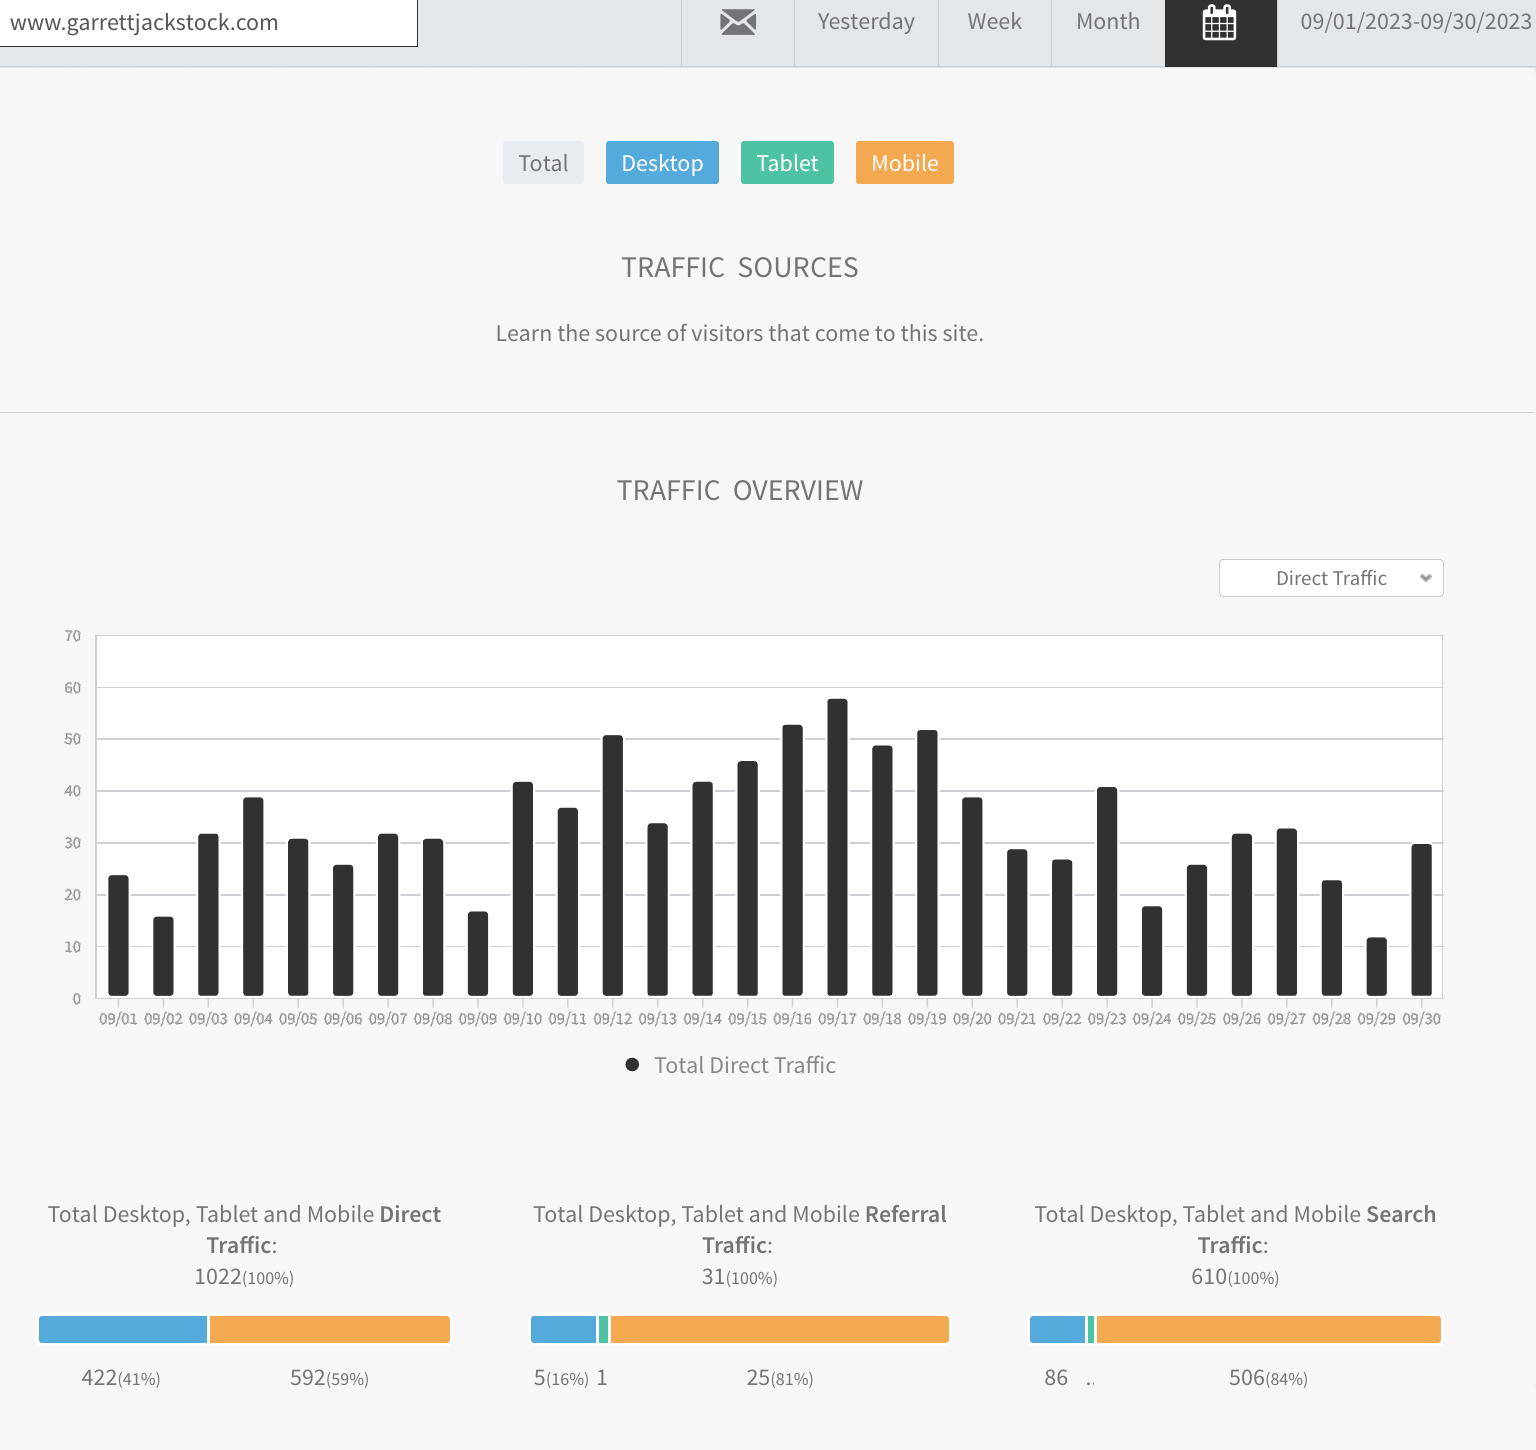Click the 09/01/2023-09/30/2023 date range
Image resolution: width=1536 pixels, height=1450 pixels.
coord(1415,22)
